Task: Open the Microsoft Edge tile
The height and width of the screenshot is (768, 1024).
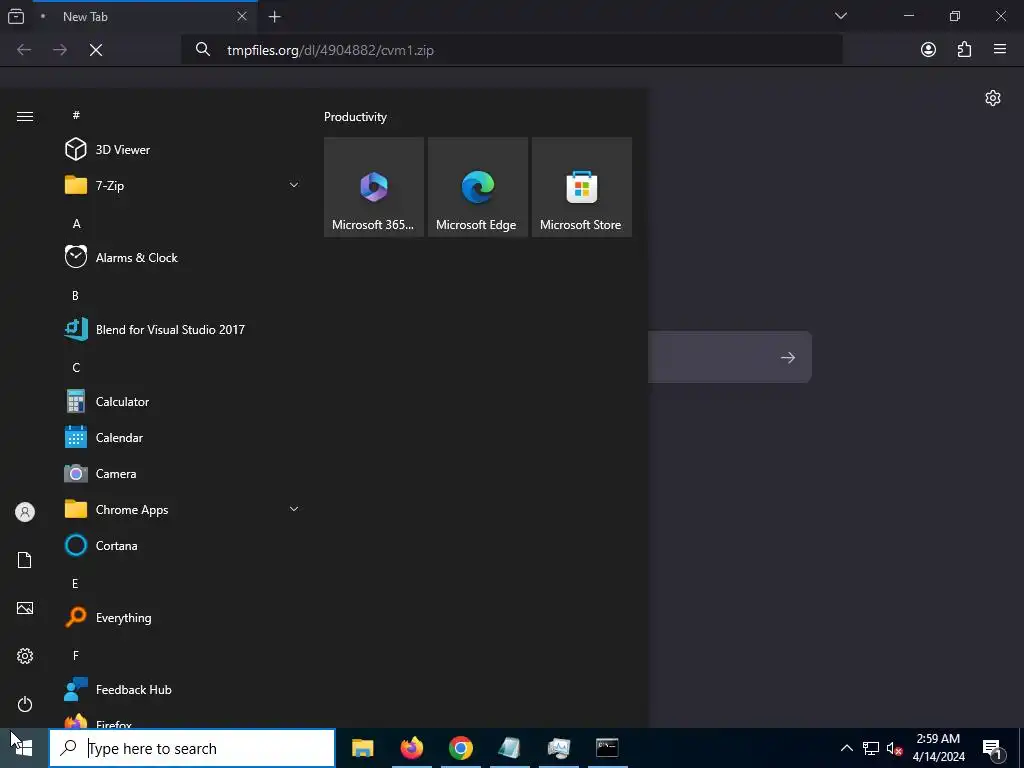Action: click(x=477, y=187)
